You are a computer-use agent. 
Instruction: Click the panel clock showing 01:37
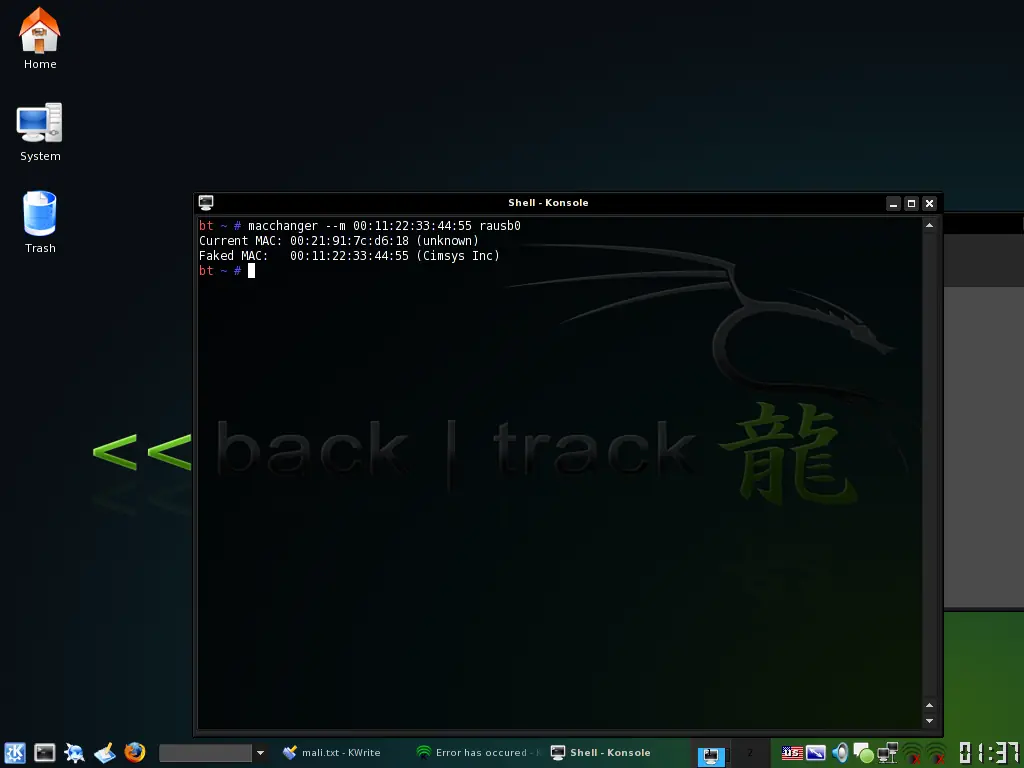[989, 753]
